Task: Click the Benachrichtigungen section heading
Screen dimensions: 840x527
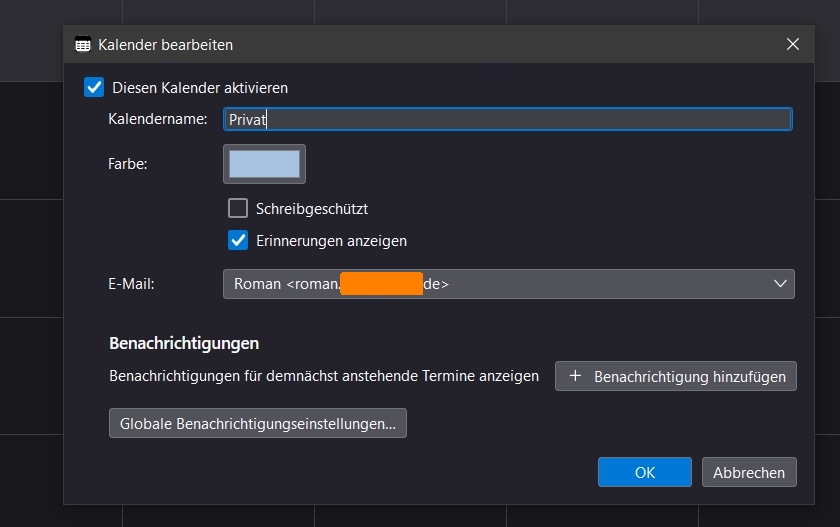Action: [x=184, y=343]
